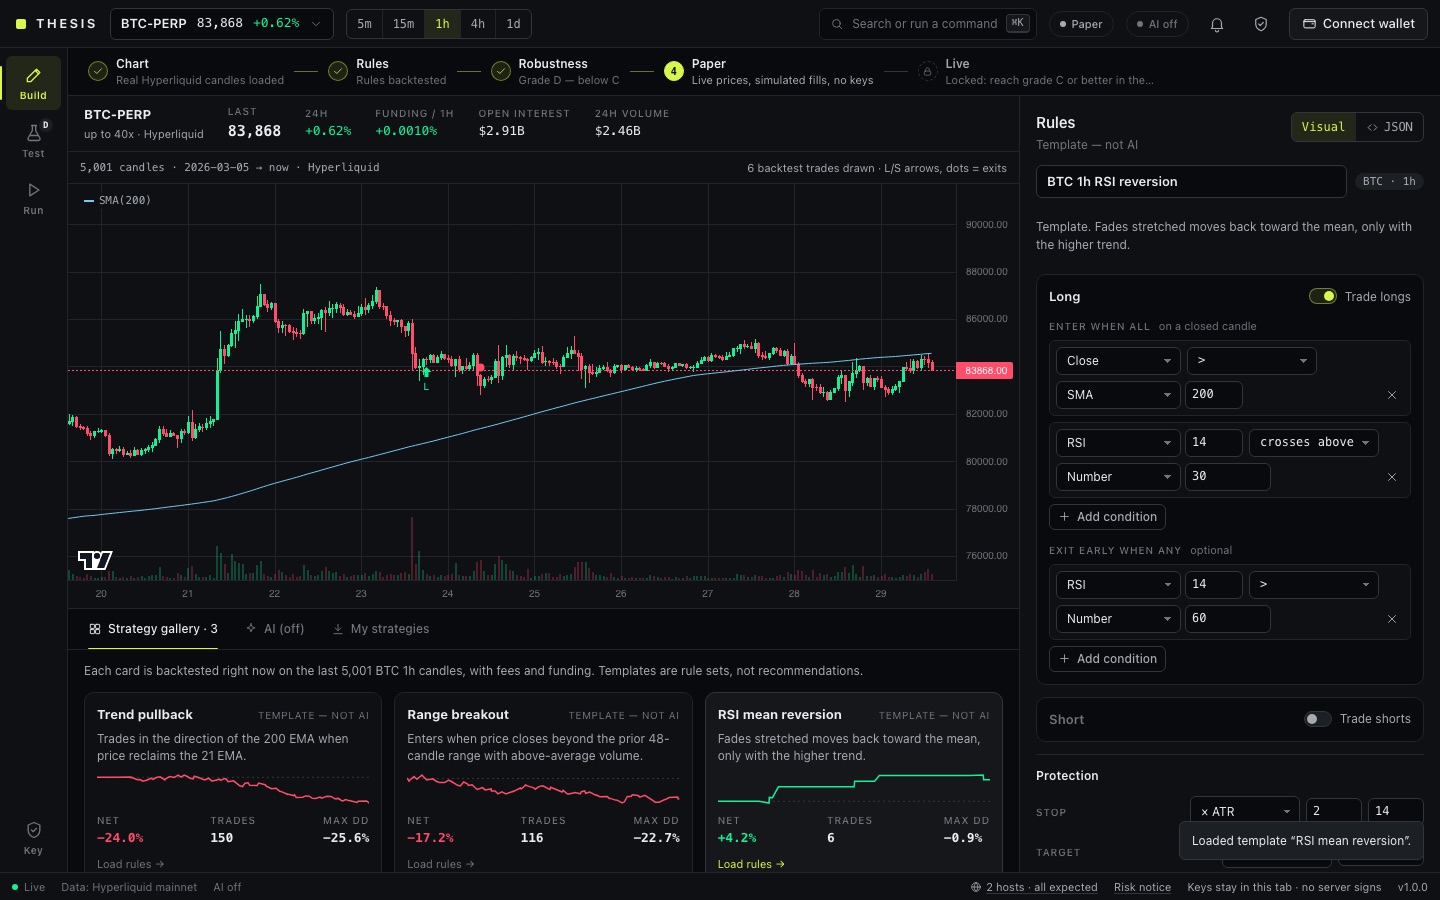This screenshot has height=900, width=1440.
Task: Load rules for Trend pullback template
Action: [x=131, y=864]
